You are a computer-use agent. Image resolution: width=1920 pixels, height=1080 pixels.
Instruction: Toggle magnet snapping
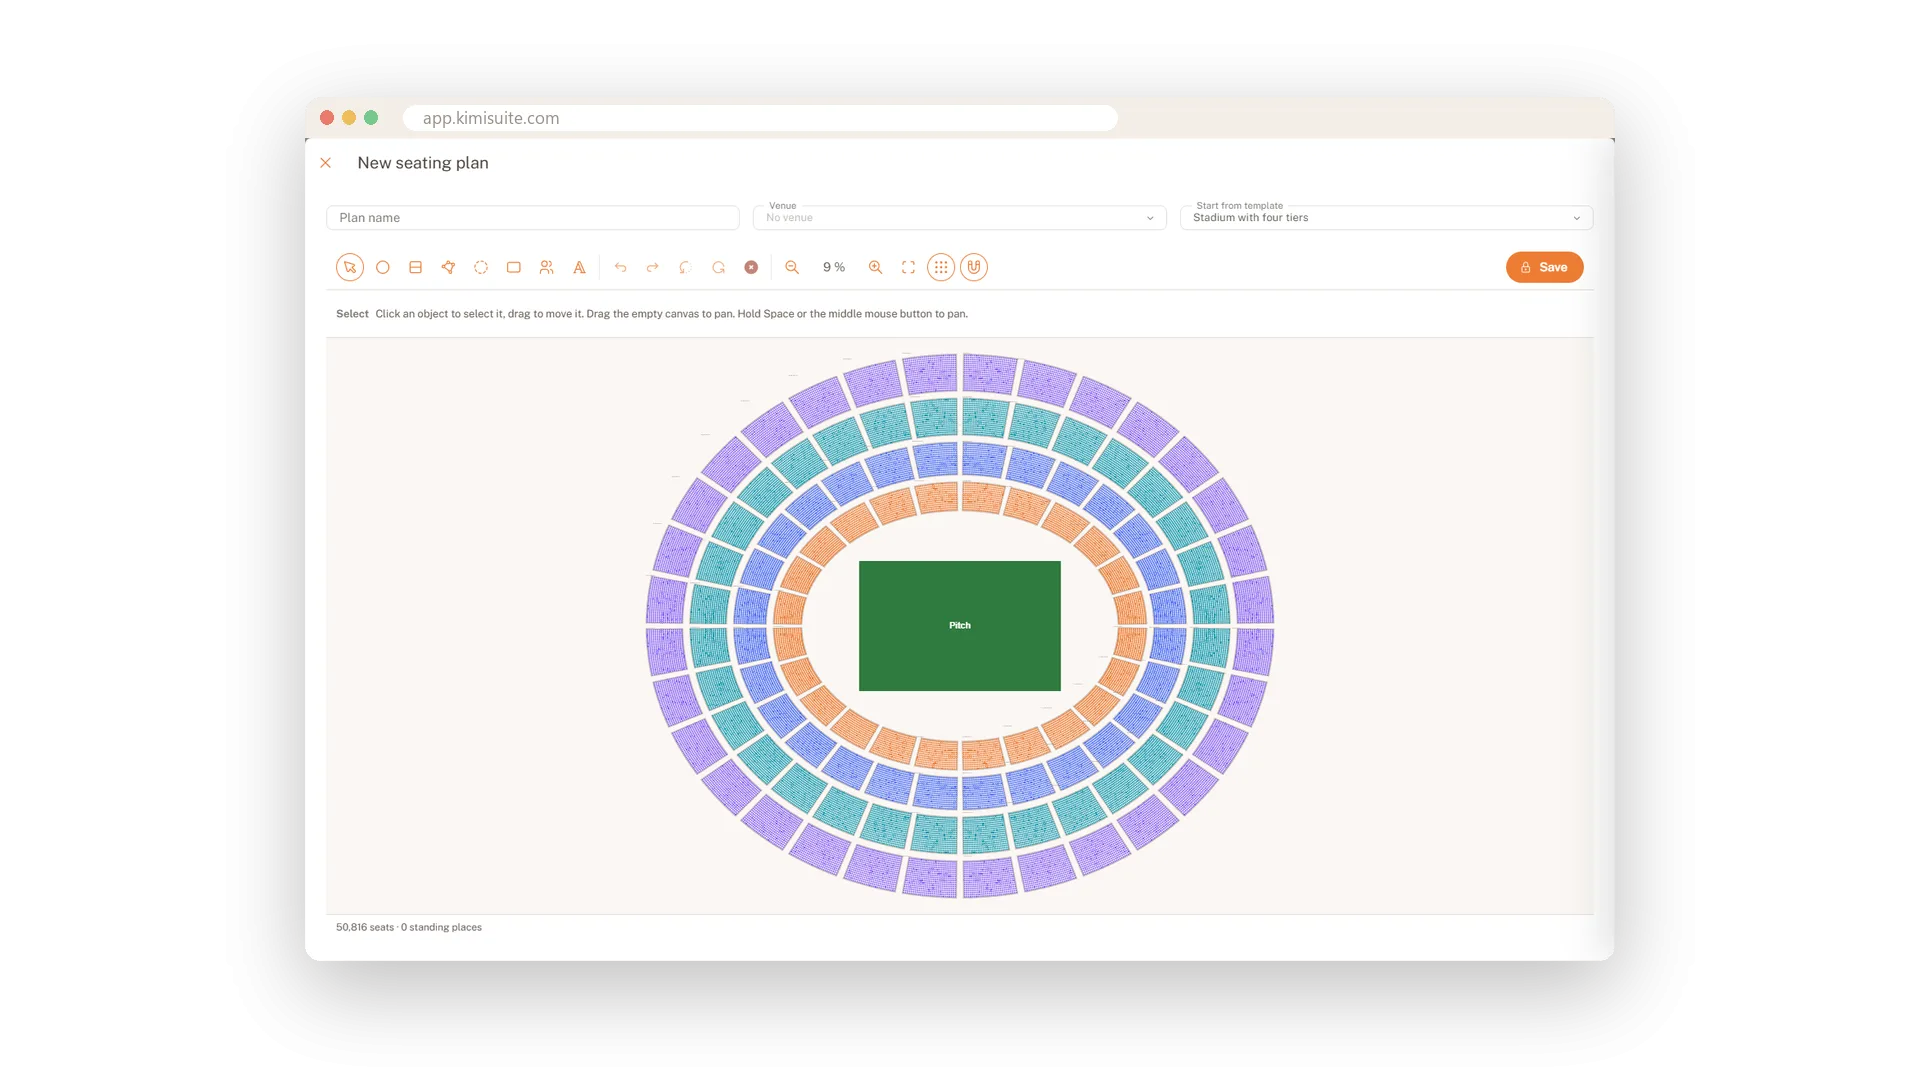(974, 267)
